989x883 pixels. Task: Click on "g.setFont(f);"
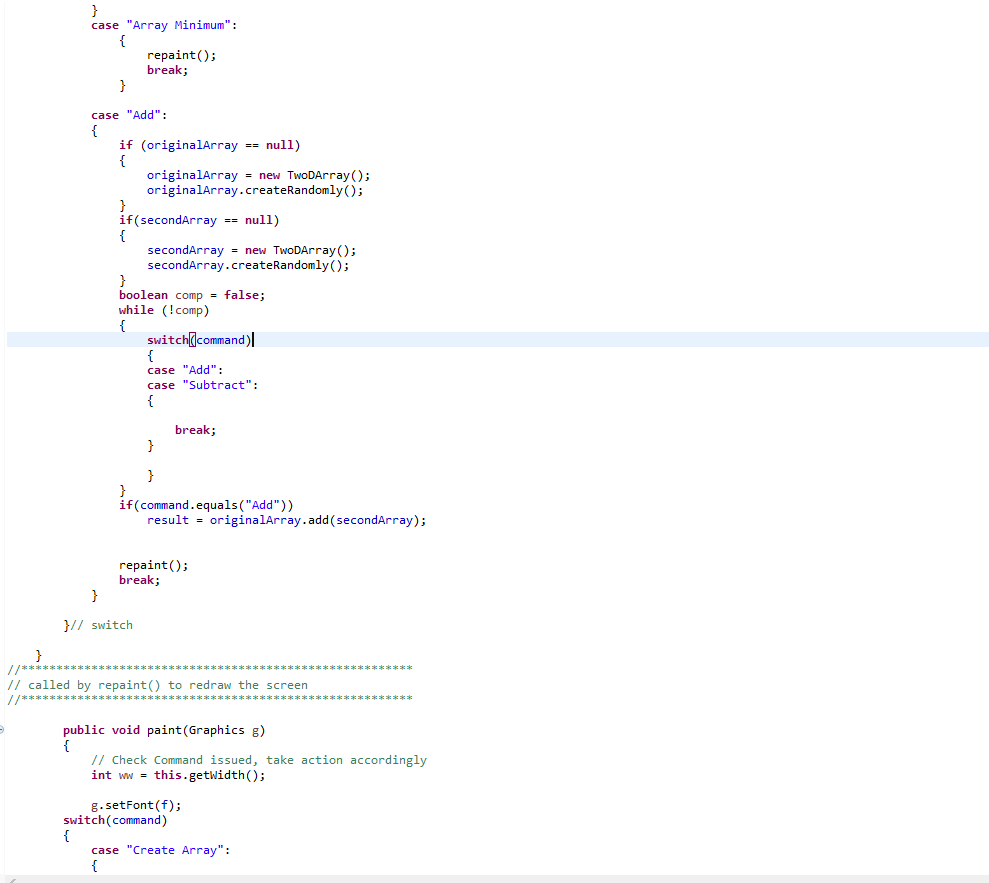coord(136,805)
